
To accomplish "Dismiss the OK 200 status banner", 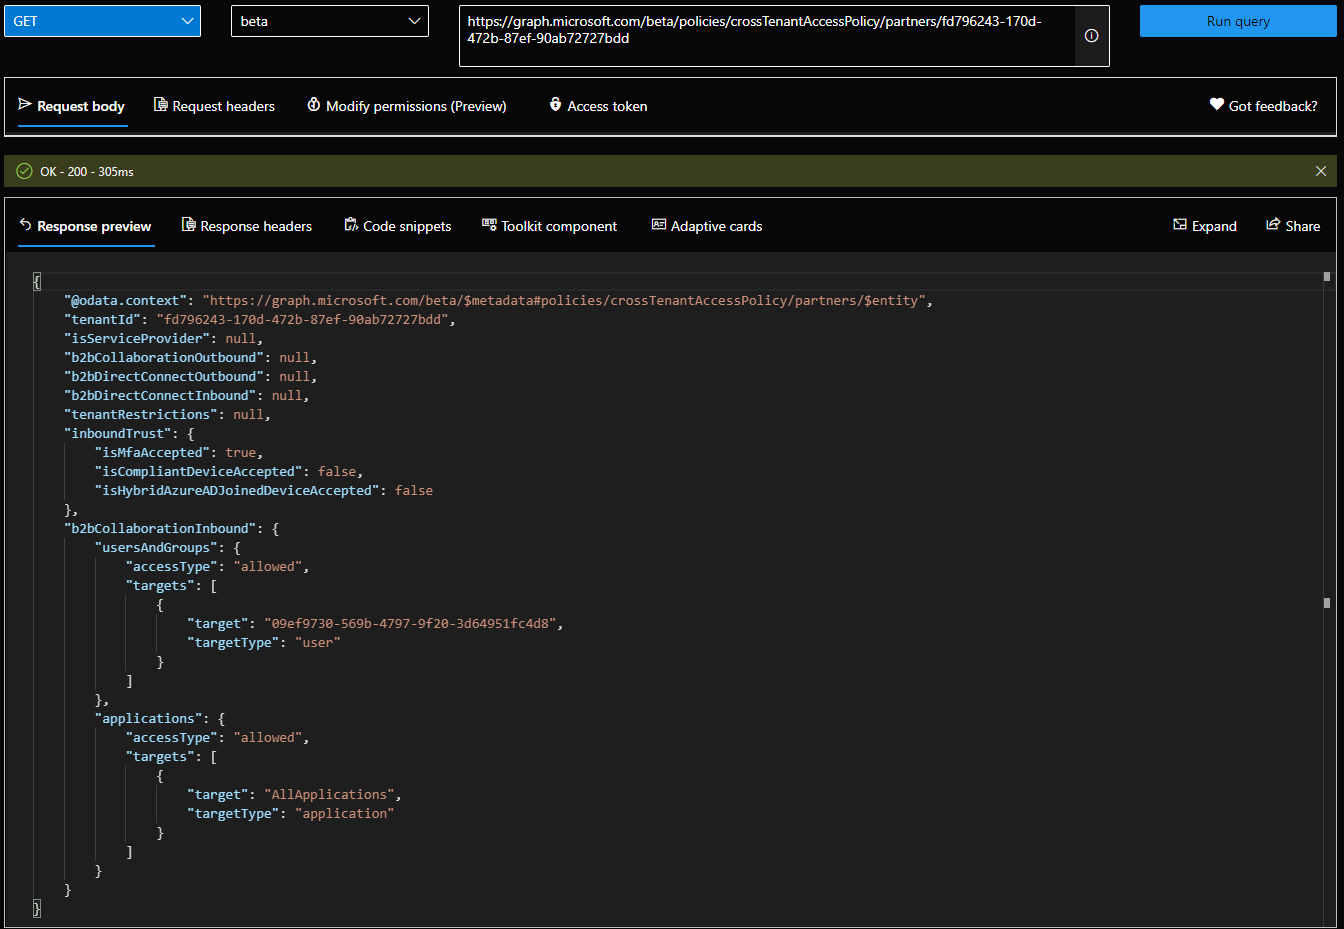I will coord(1321,171).
